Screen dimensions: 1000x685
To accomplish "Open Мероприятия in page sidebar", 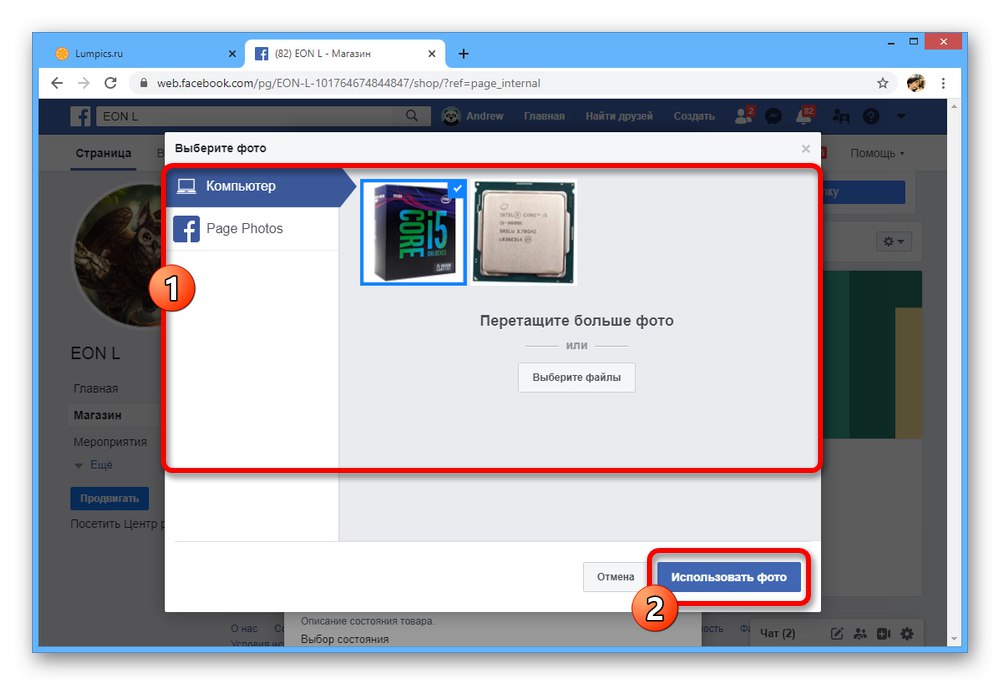I will click(110, 442).
